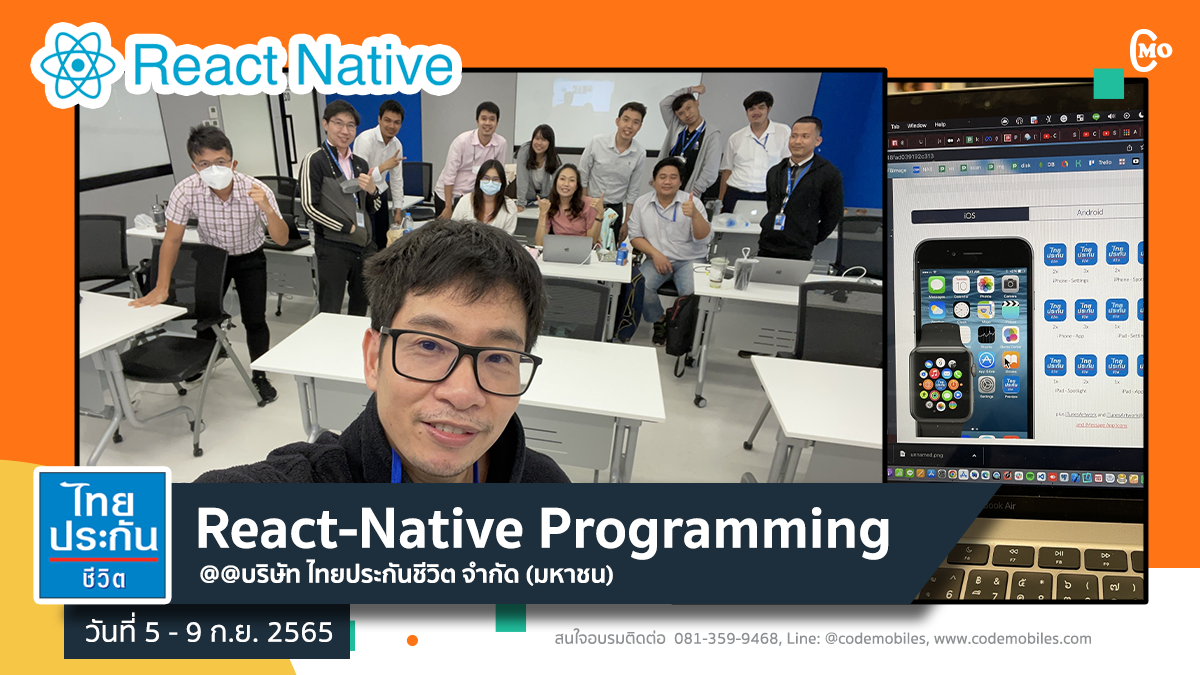Follow the iMessage App Icons link
1200x675 pixels.
(x=1100, y=424)
